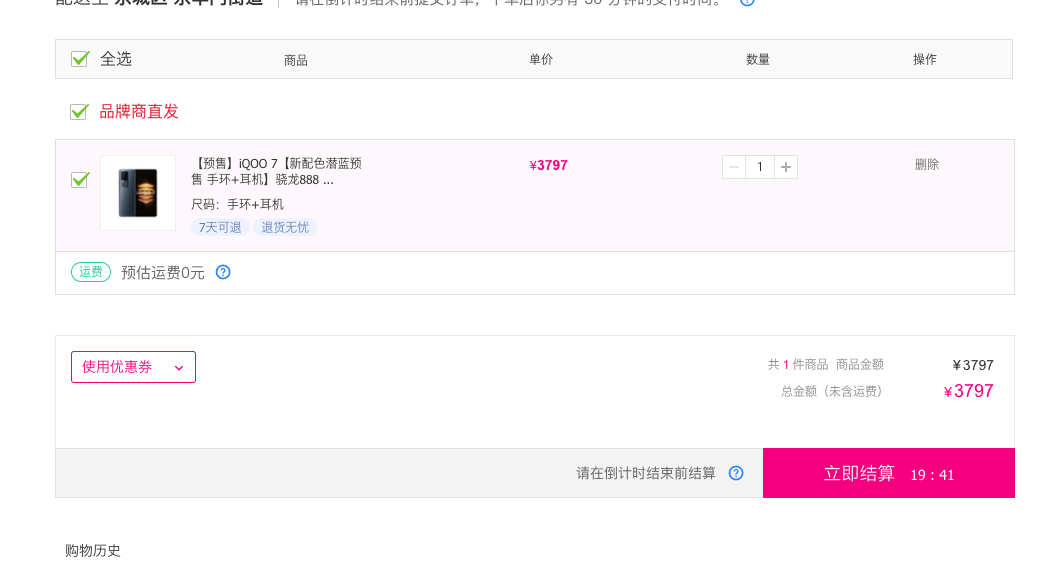Click the iQOO 7 phone thumbnail
The height and width of the screenshot is (565, 1040).
(138, 193)
